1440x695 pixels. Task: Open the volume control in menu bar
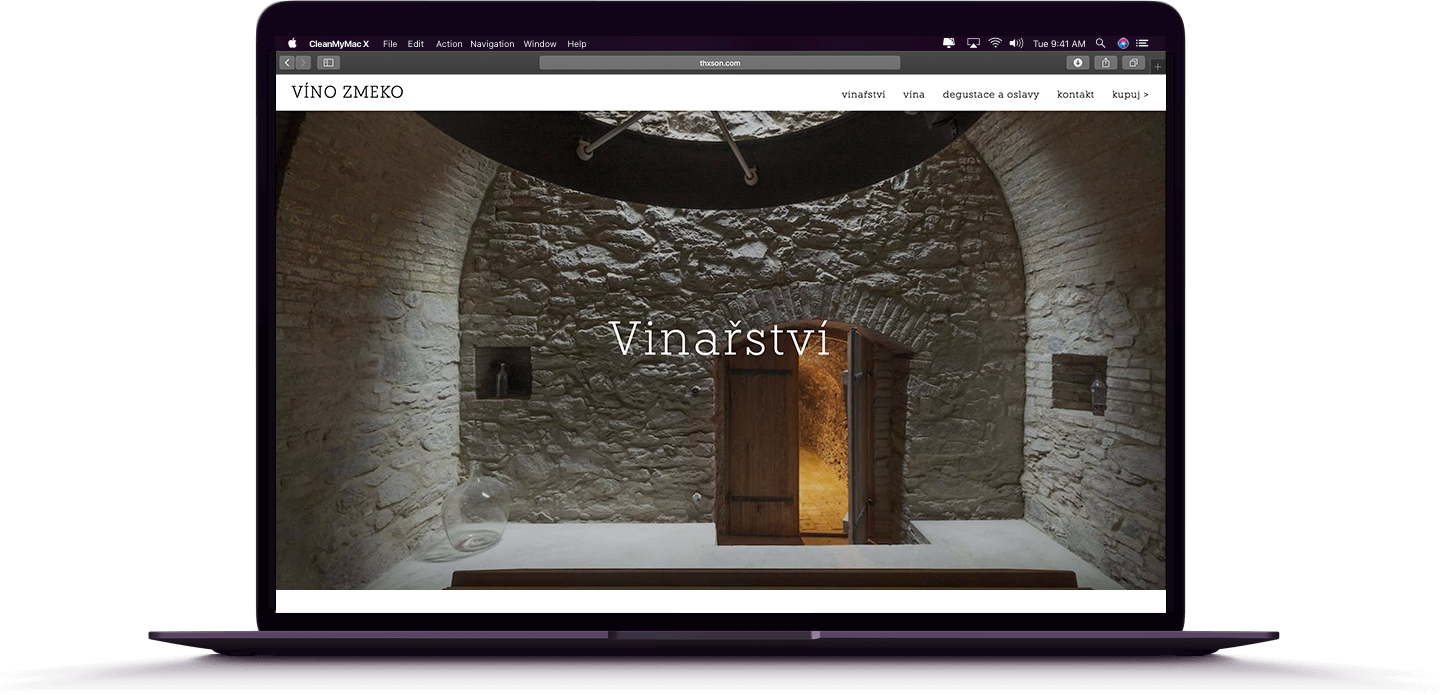click(1017, 44)
